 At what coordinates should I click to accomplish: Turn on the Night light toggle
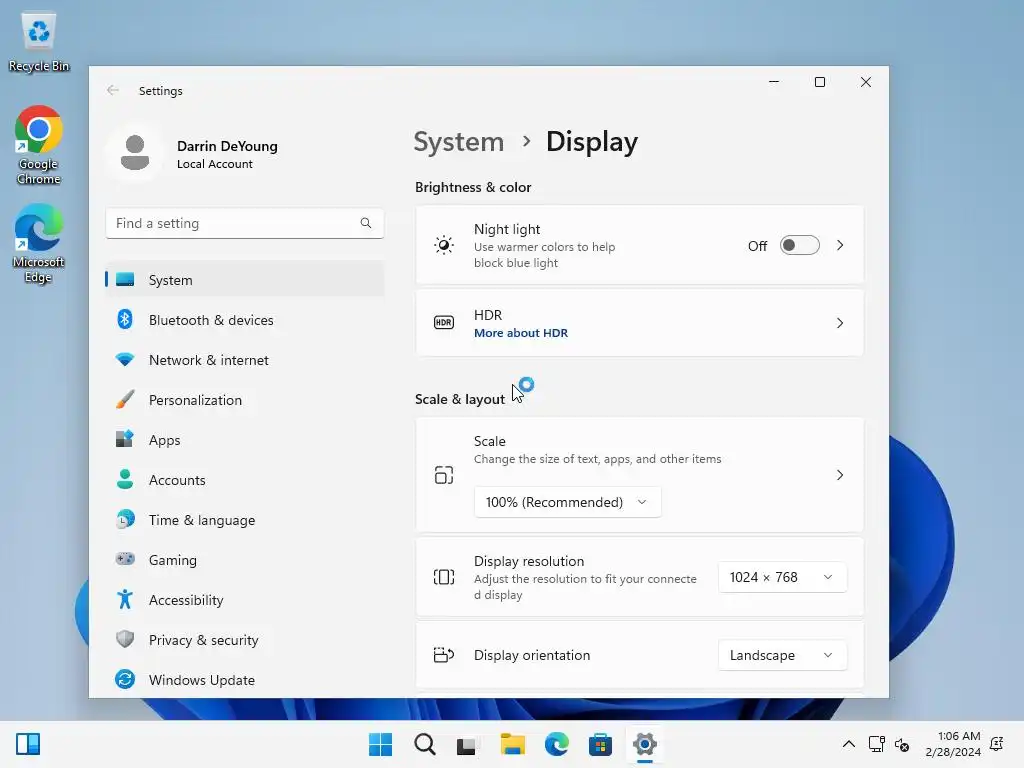(799, 246)
